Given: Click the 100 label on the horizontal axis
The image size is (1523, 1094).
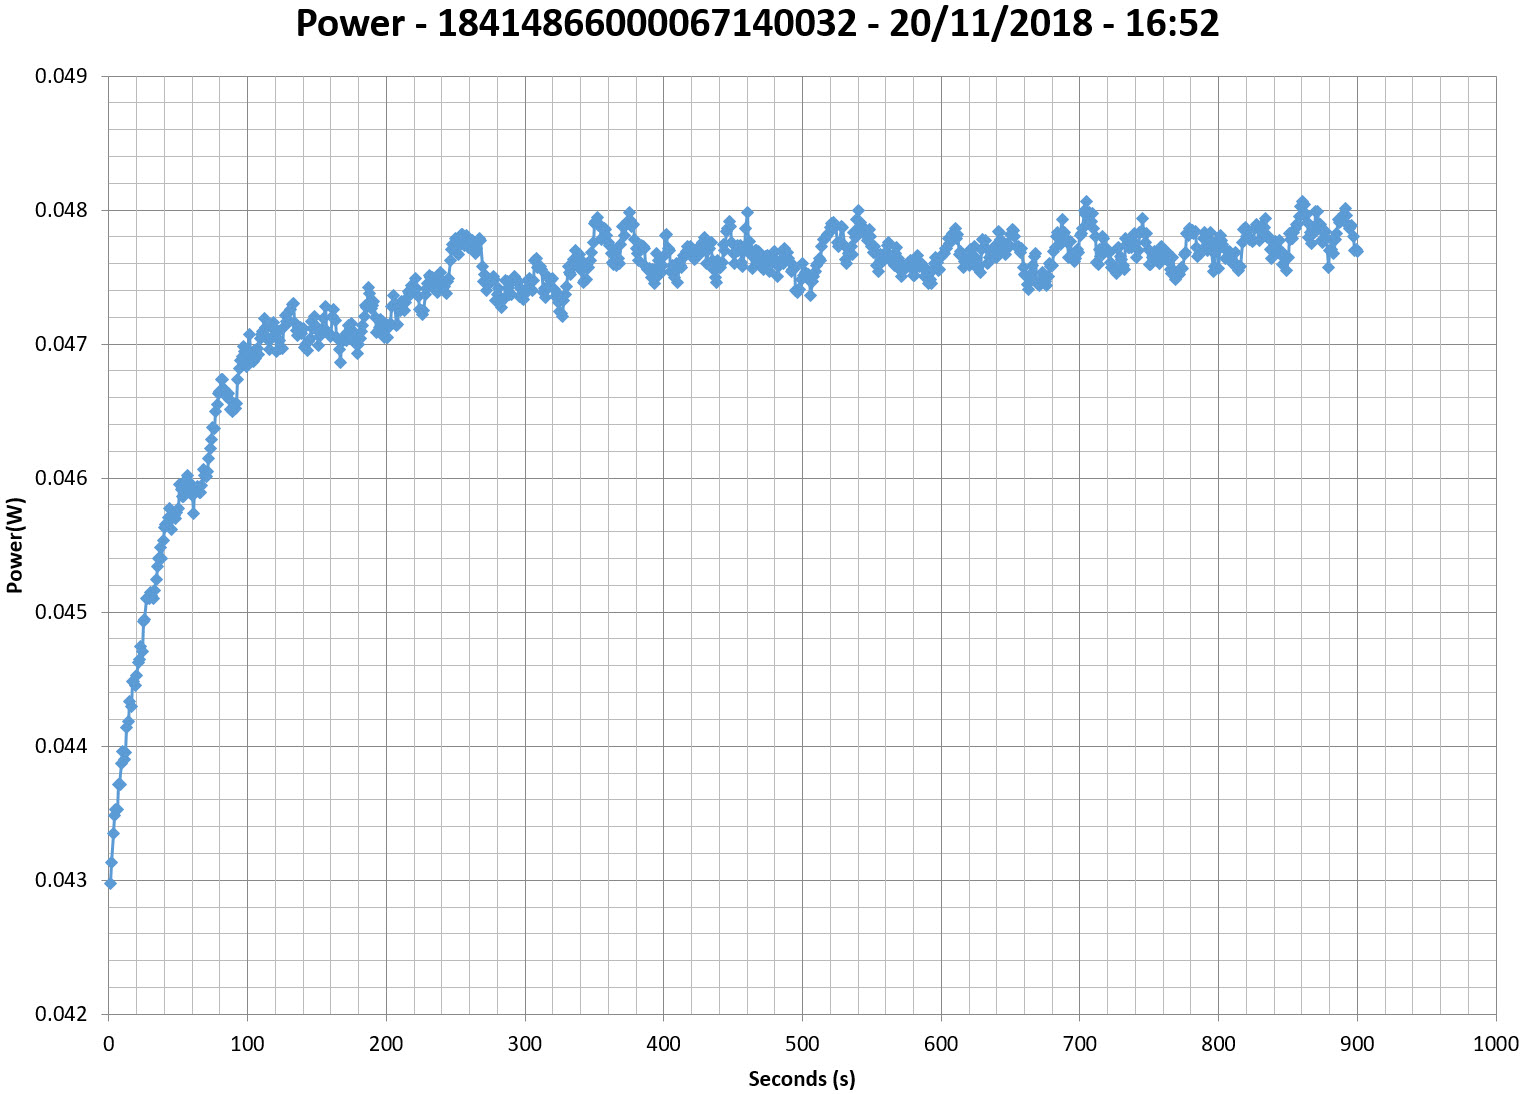Looking at the screenshot, I should pyautogui.click(x=247, y=1045).
